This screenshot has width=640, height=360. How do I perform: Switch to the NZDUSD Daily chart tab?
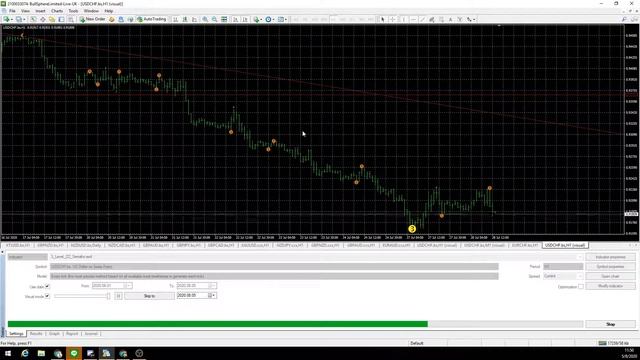coord(86,245)
